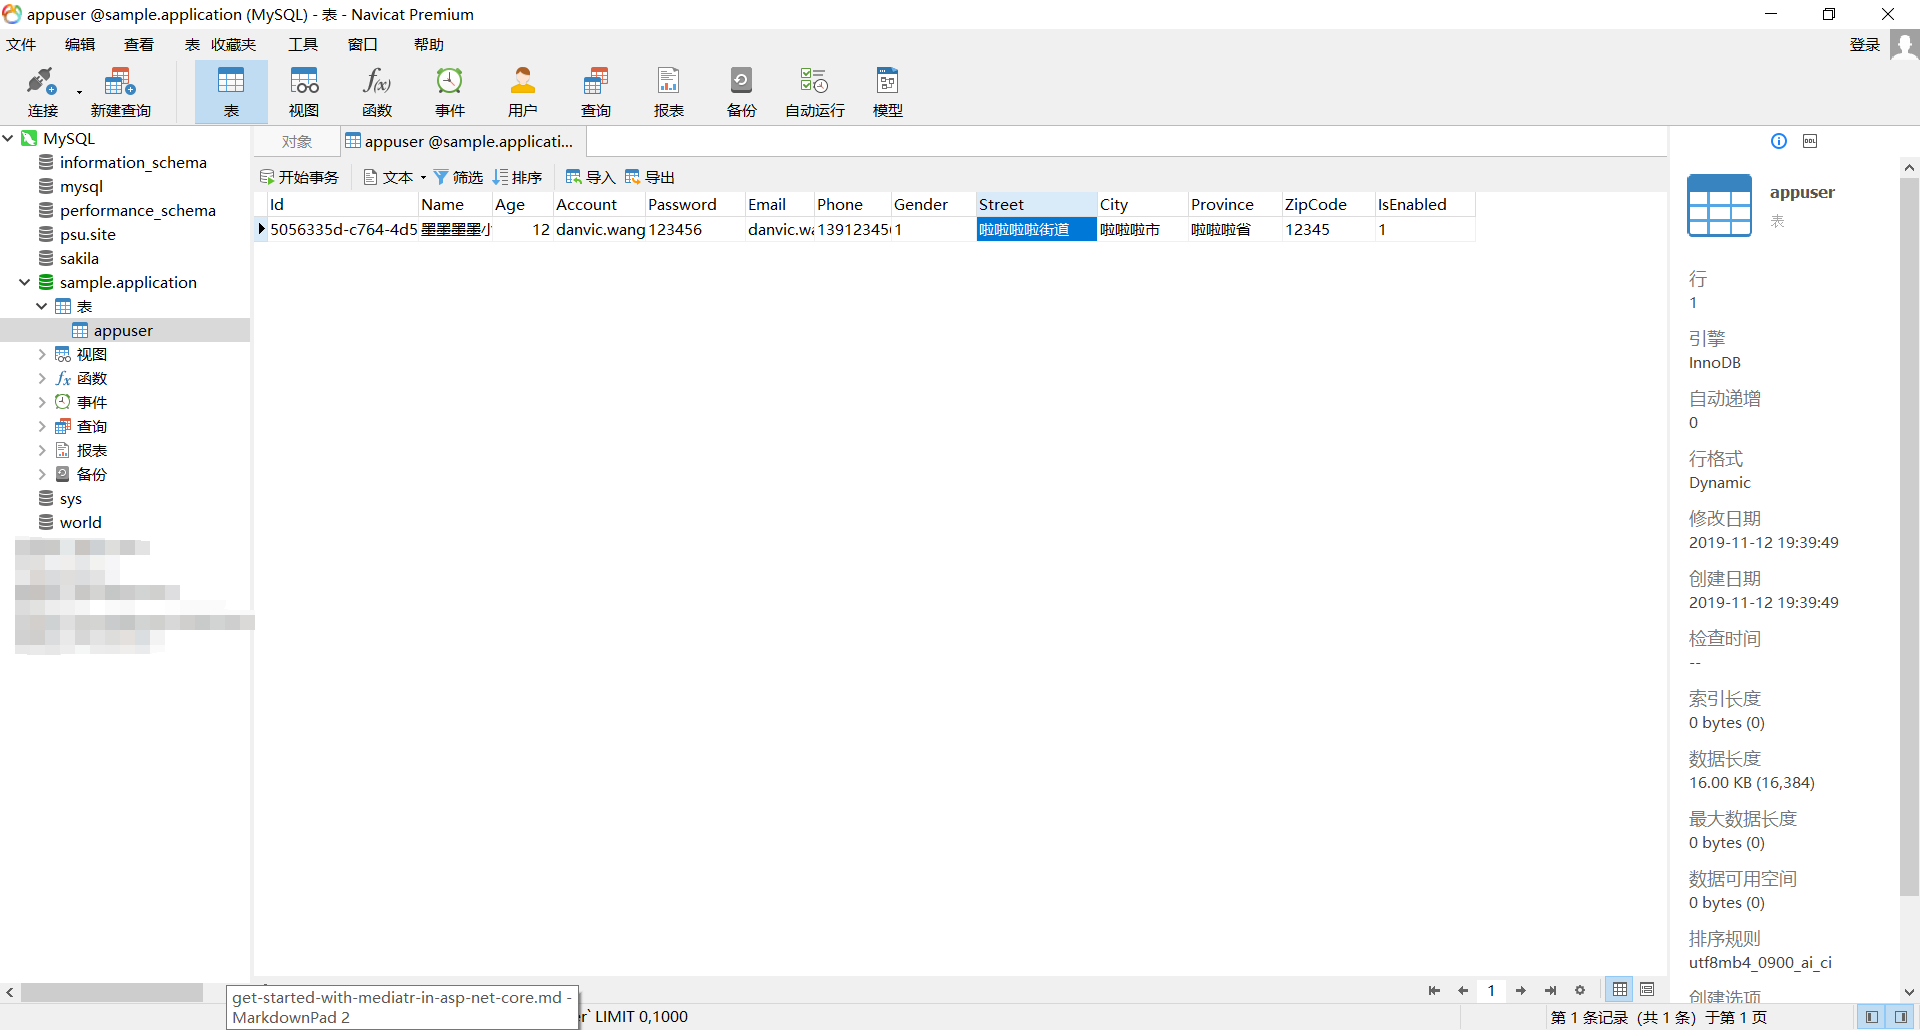The image size is (1920, 1030).
Task: Switch to the 对象 tab
Action: point(297,142)
